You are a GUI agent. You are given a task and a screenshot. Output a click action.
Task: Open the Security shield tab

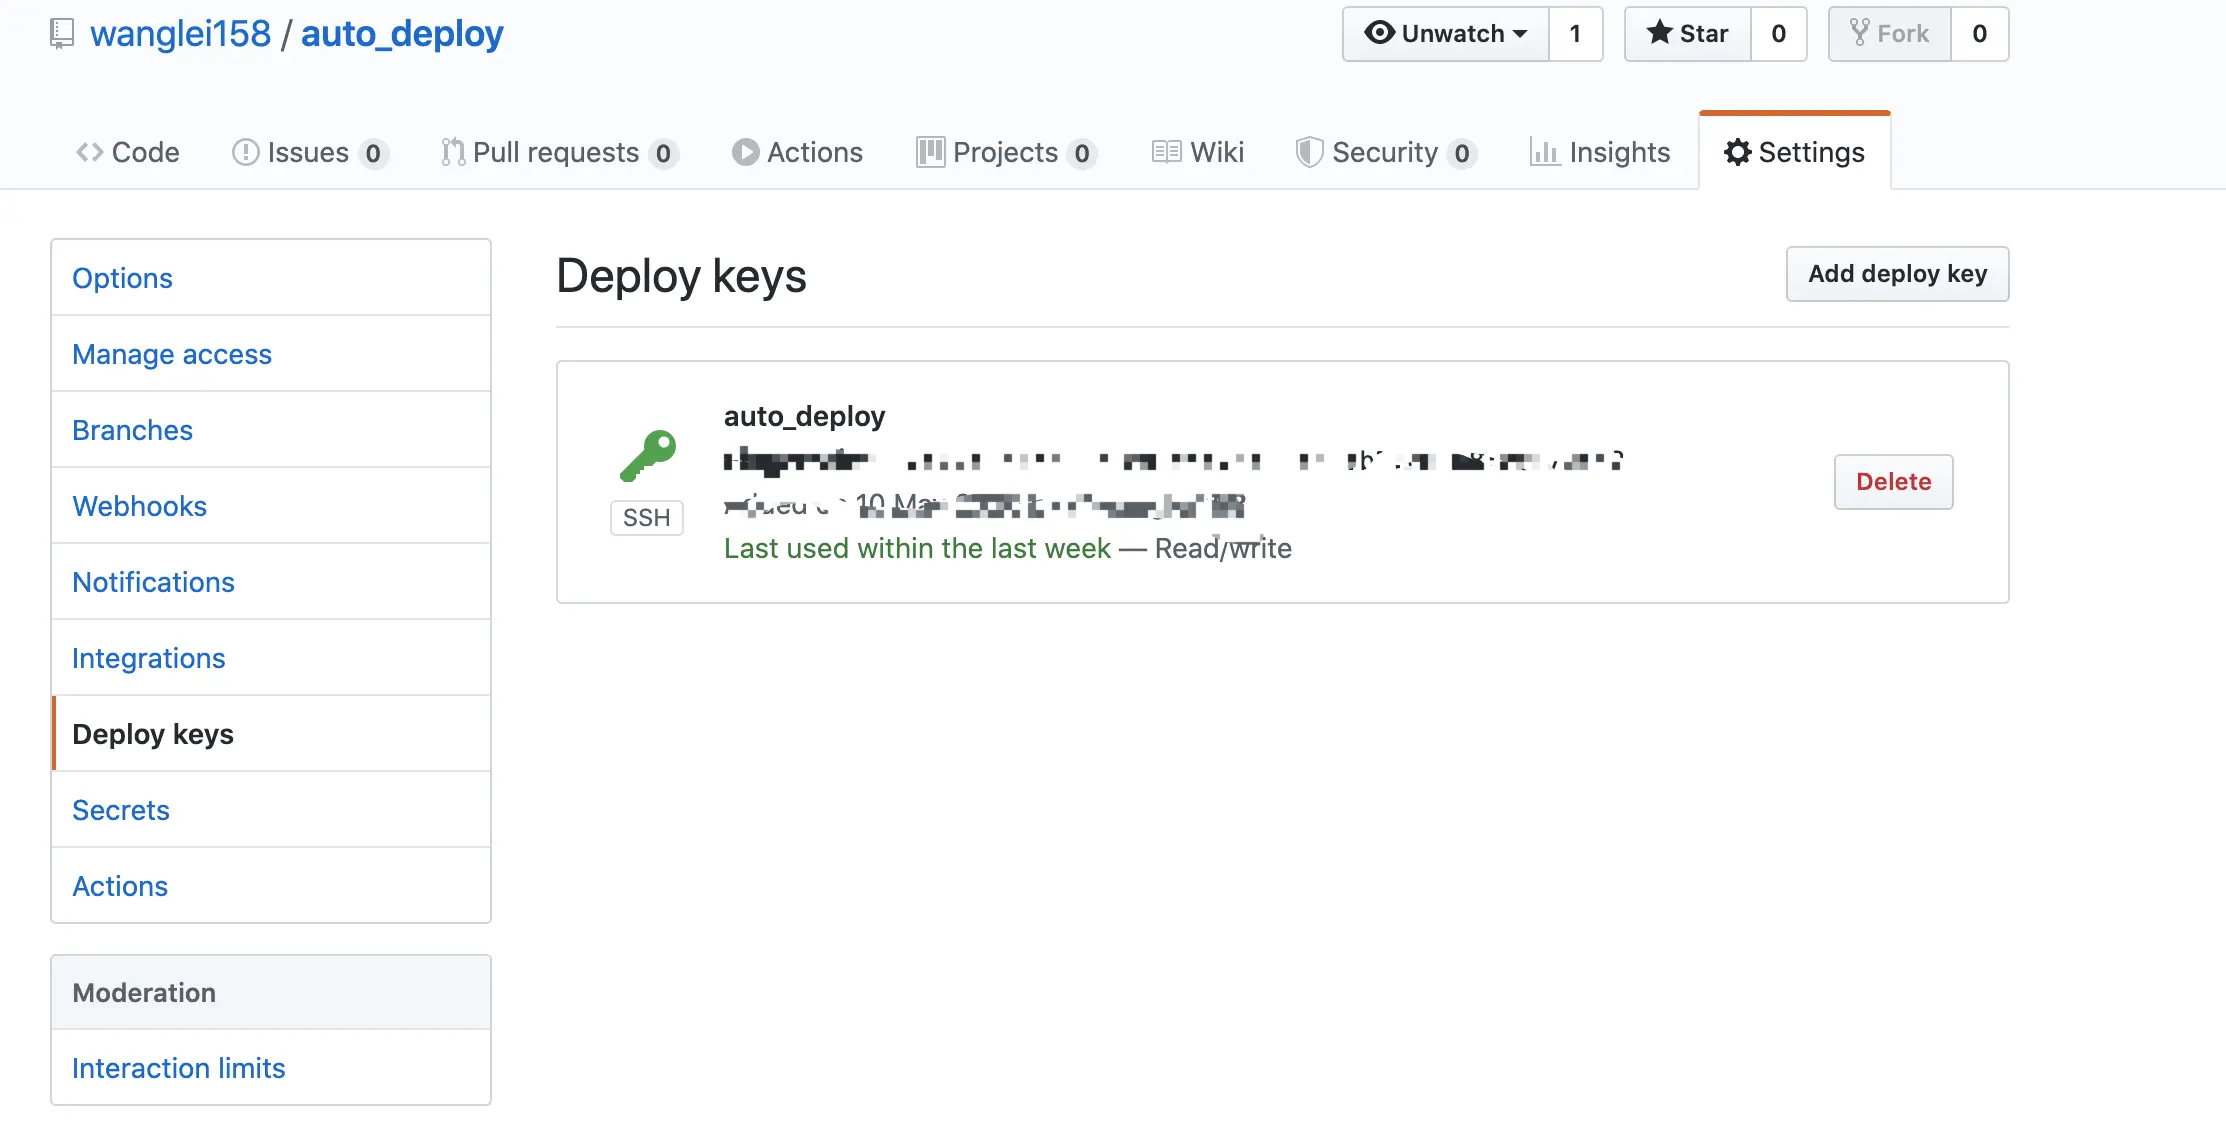[x=1384, y=152]
